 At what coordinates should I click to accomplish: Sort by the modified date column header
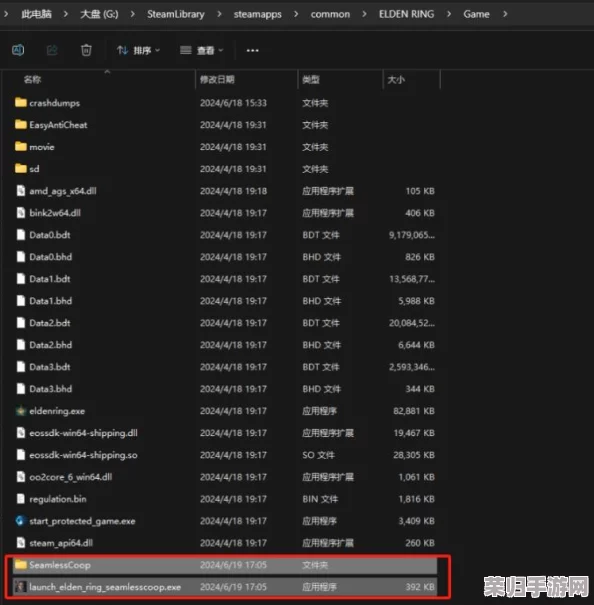point(217,80)
